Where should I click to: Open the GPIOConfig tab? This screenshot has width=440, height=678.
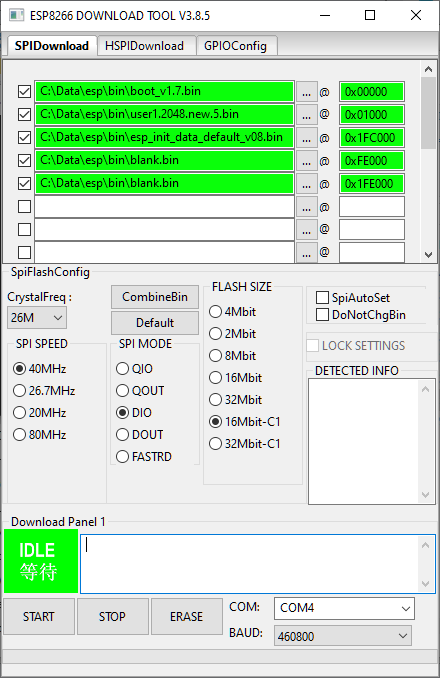coord(236,46)
